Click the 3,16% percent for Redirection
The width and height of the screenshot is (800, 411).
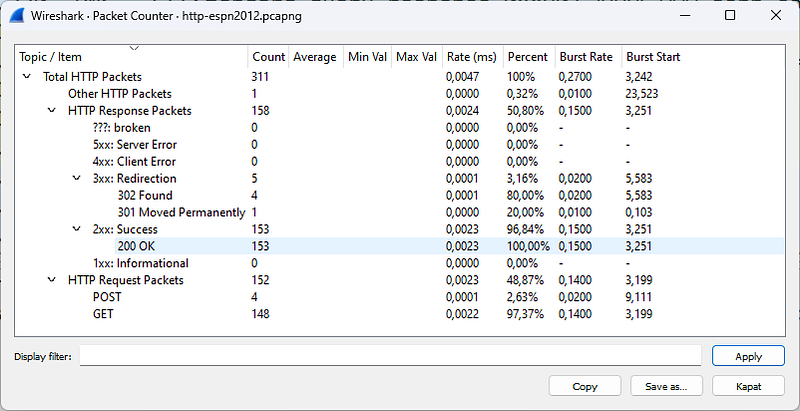point(522,178)
